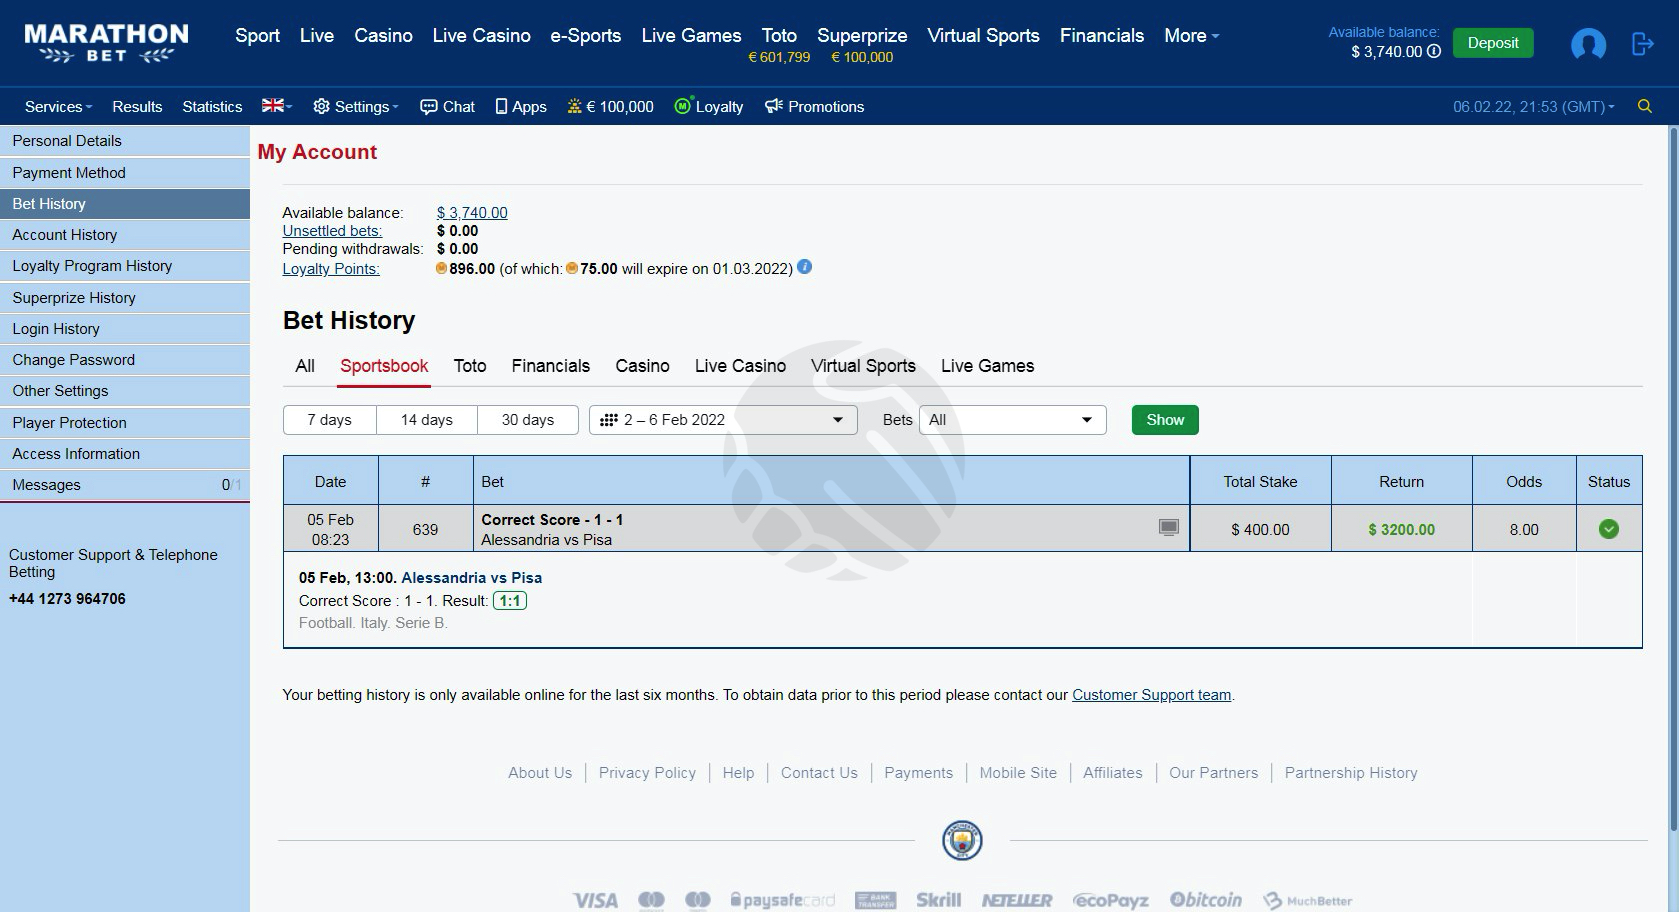Open Player Protection in sidebar
This screenshot has height=912, width=1679.
pyautogui.click(x=125, y=423)
